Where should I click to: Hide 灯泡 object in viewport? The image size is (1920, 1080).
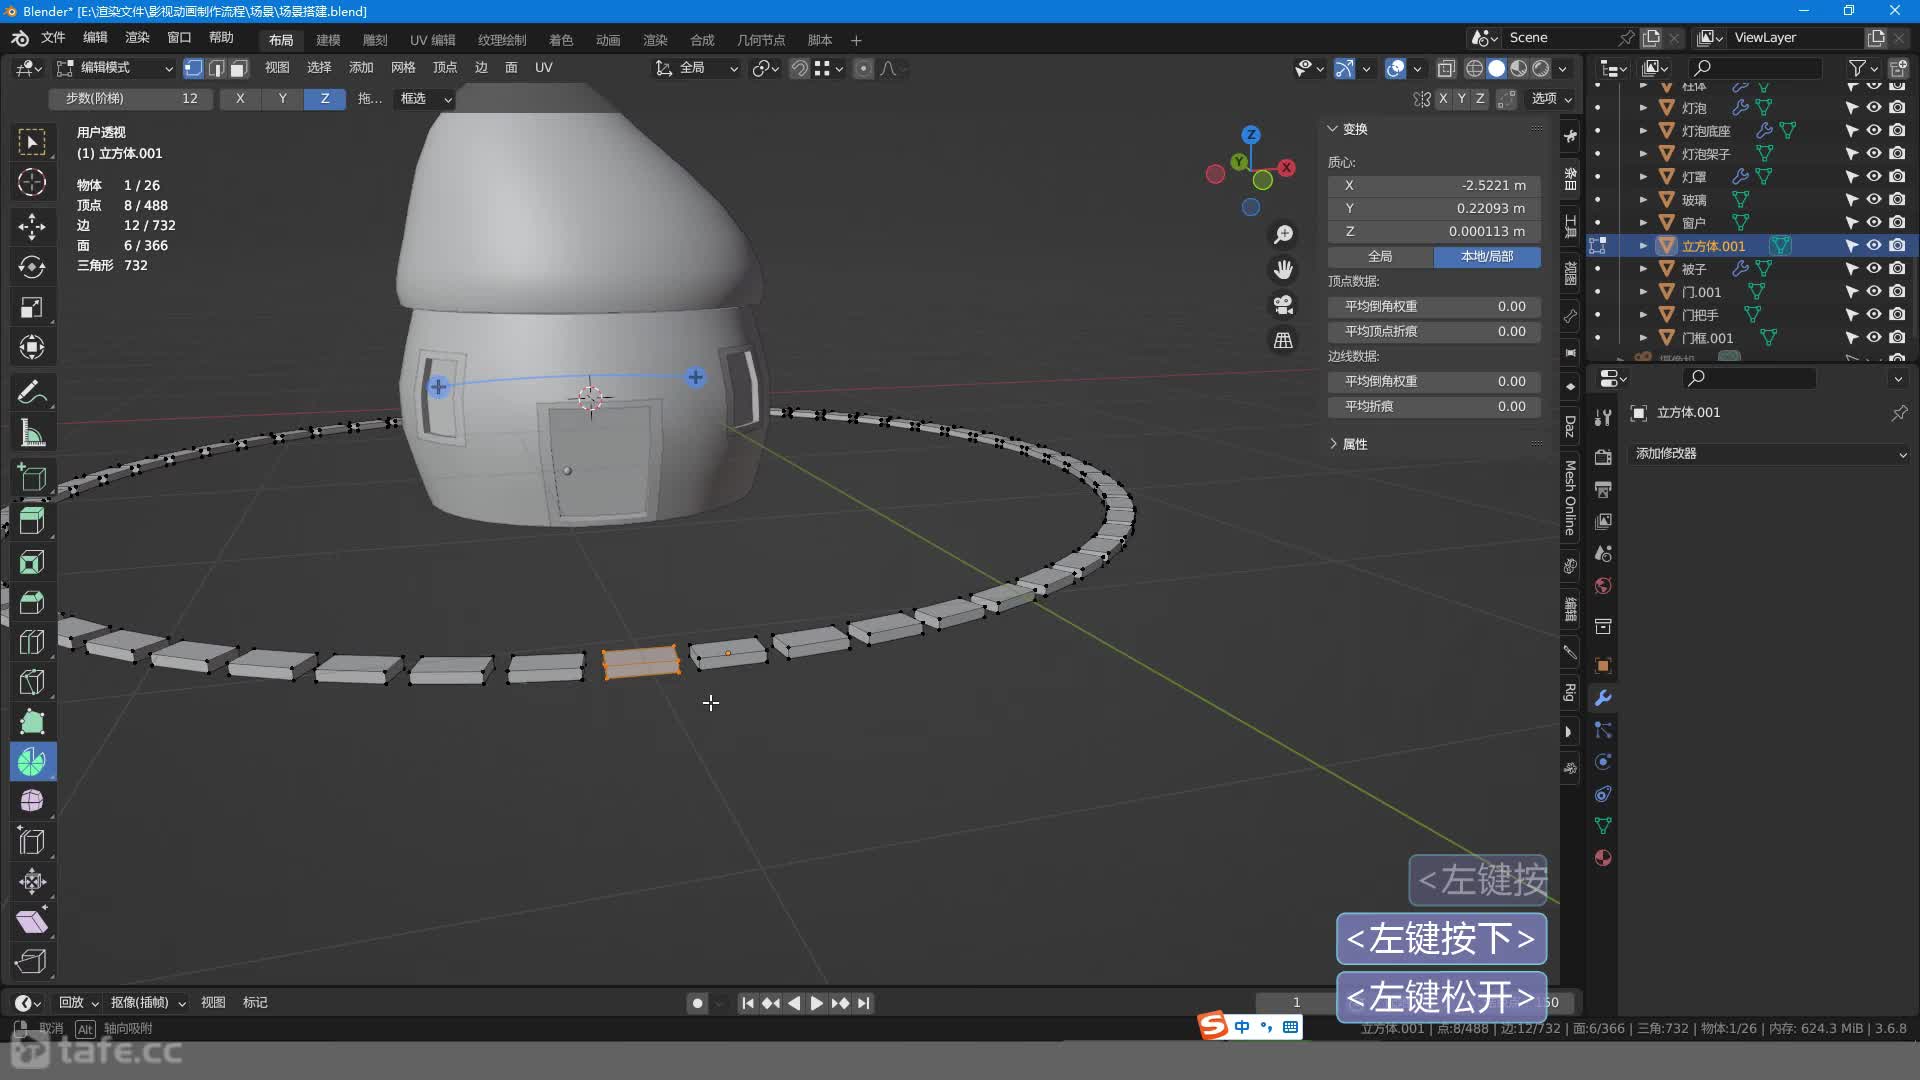click(x=1874, y=107)
